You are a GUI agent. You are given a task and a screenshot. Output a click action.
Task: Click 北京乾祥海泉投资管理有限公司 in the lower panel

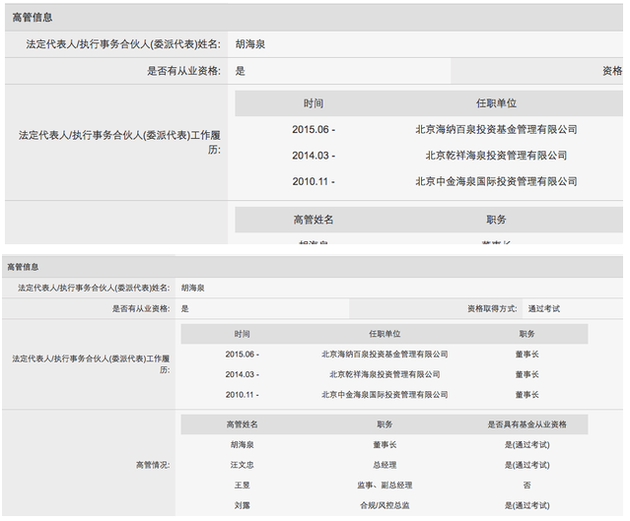pos(385,374)
